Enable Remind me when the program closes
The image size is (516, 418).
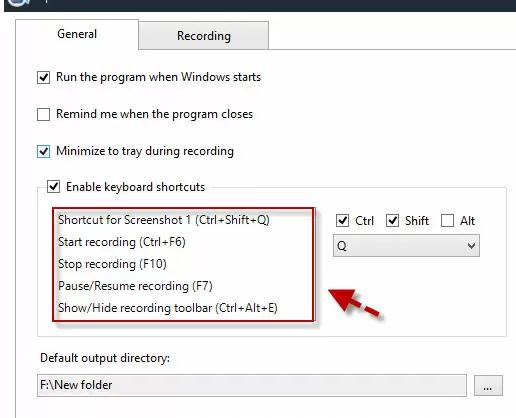tap(43, 114)
